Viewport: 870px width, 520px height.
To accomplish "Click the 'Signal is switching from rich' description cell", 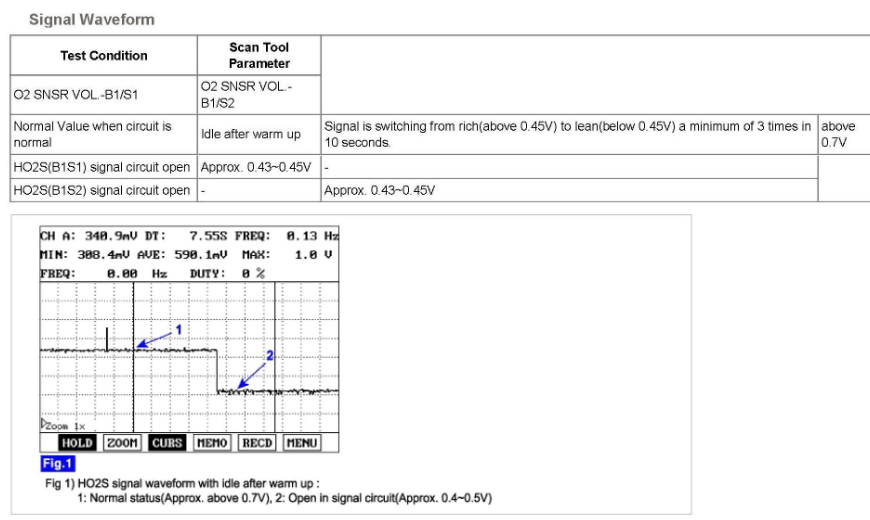I will (569, 134).
